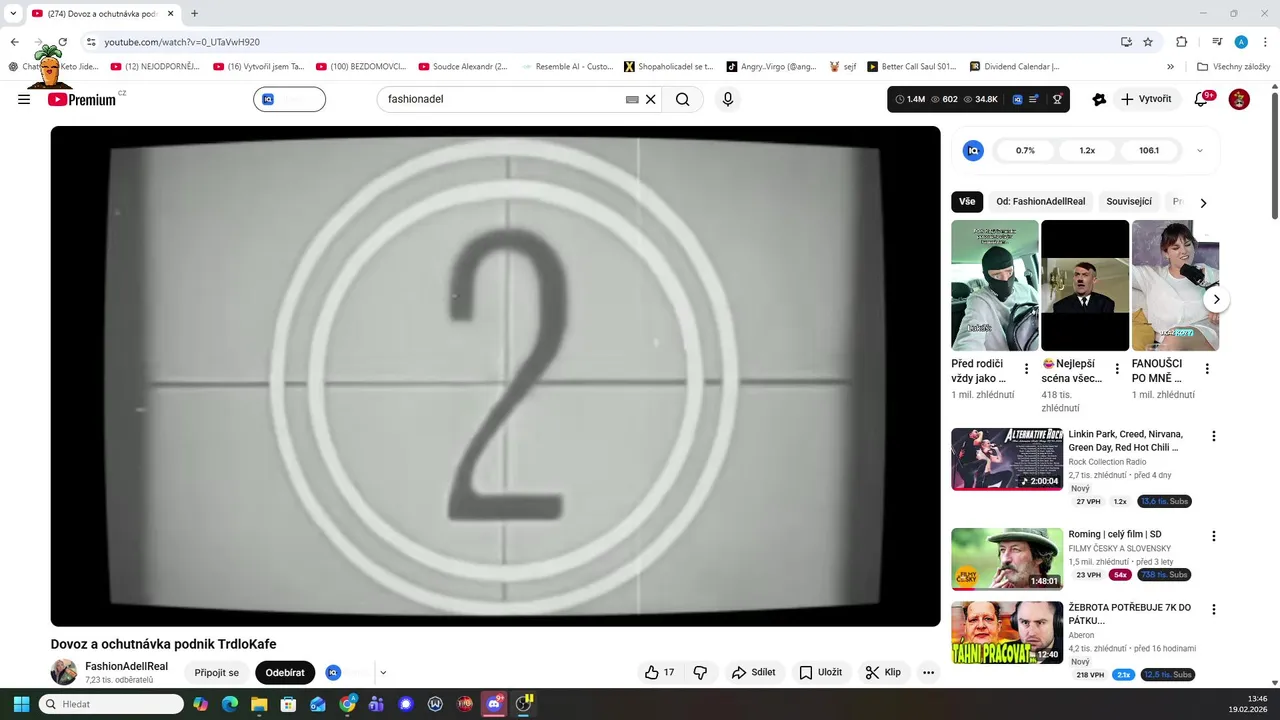Screen dimensions: 1280x720
Task: Click vidIQ icon next to Odebírat
Action: [x=334, y=673]
